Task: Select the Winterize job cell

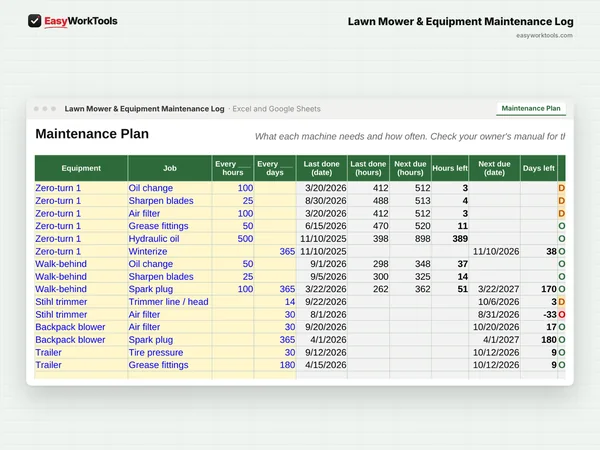Action: tap(170, 251)
